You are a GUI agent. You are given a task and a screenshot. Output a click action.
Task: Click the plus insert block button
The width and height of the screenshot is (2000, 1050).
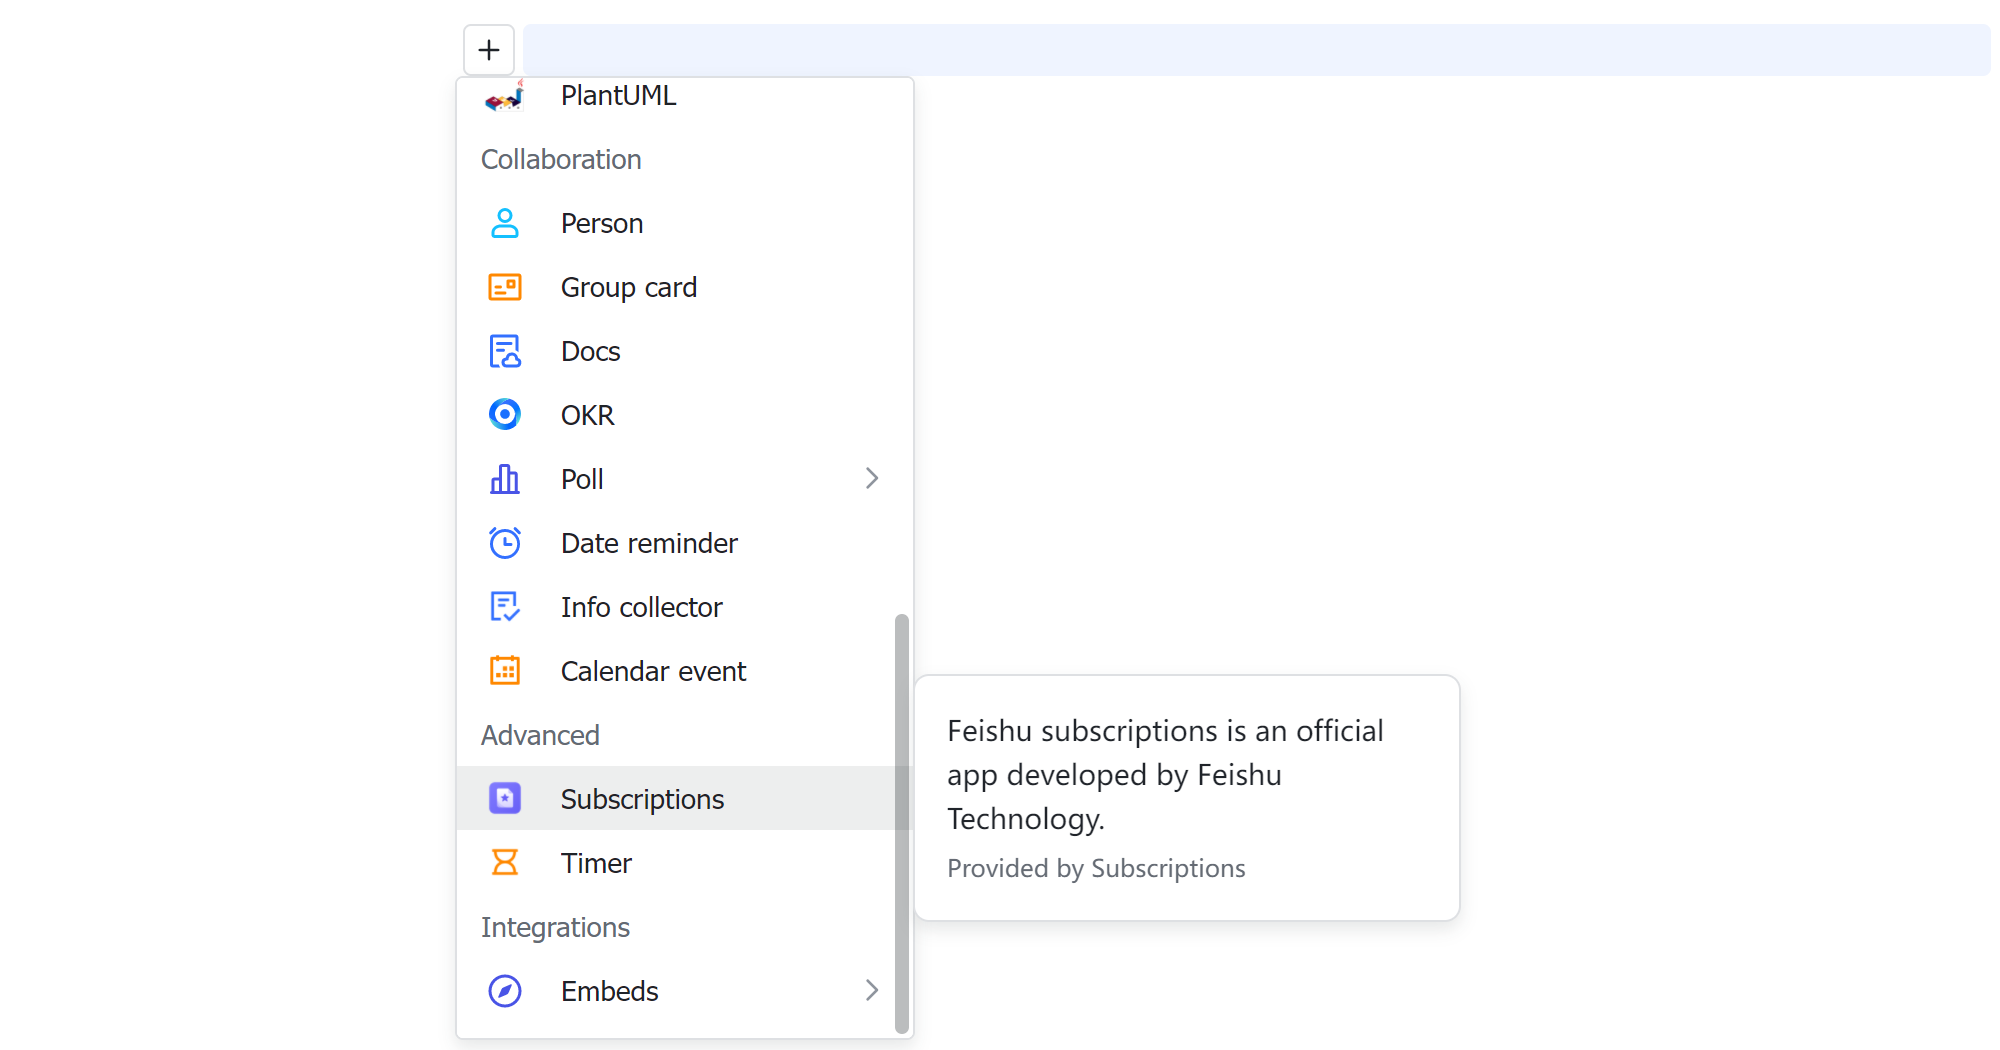[x=489, y=50]
